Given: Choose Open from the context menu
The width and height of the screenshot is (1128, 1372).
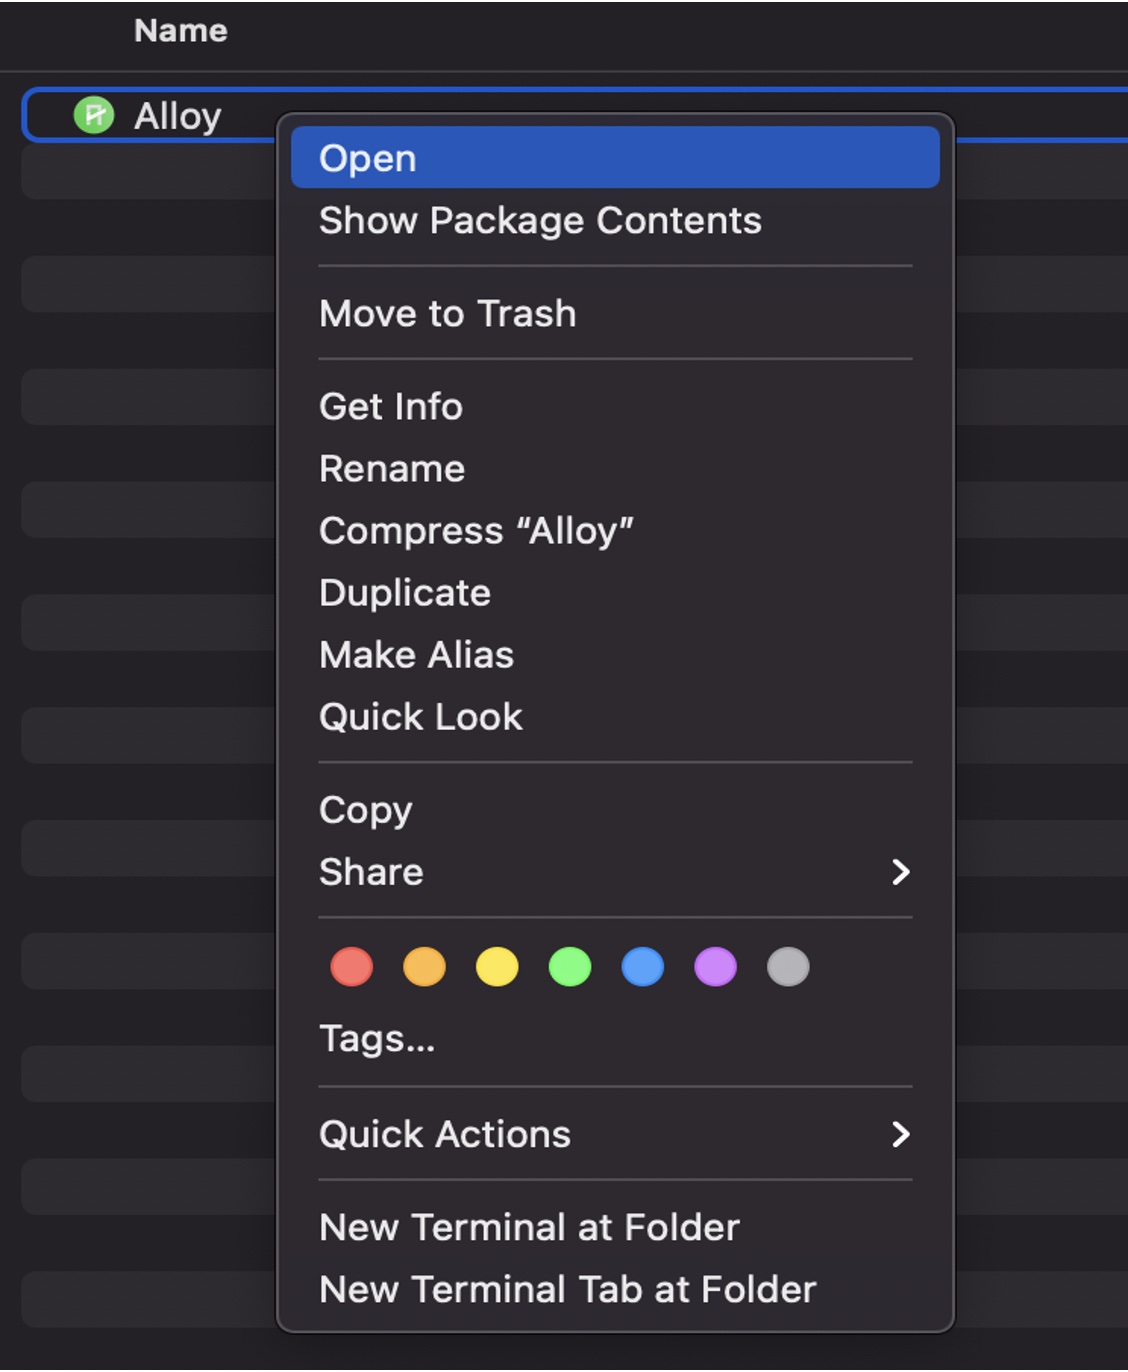Looking at the screenshot, I should click(368, 158).
